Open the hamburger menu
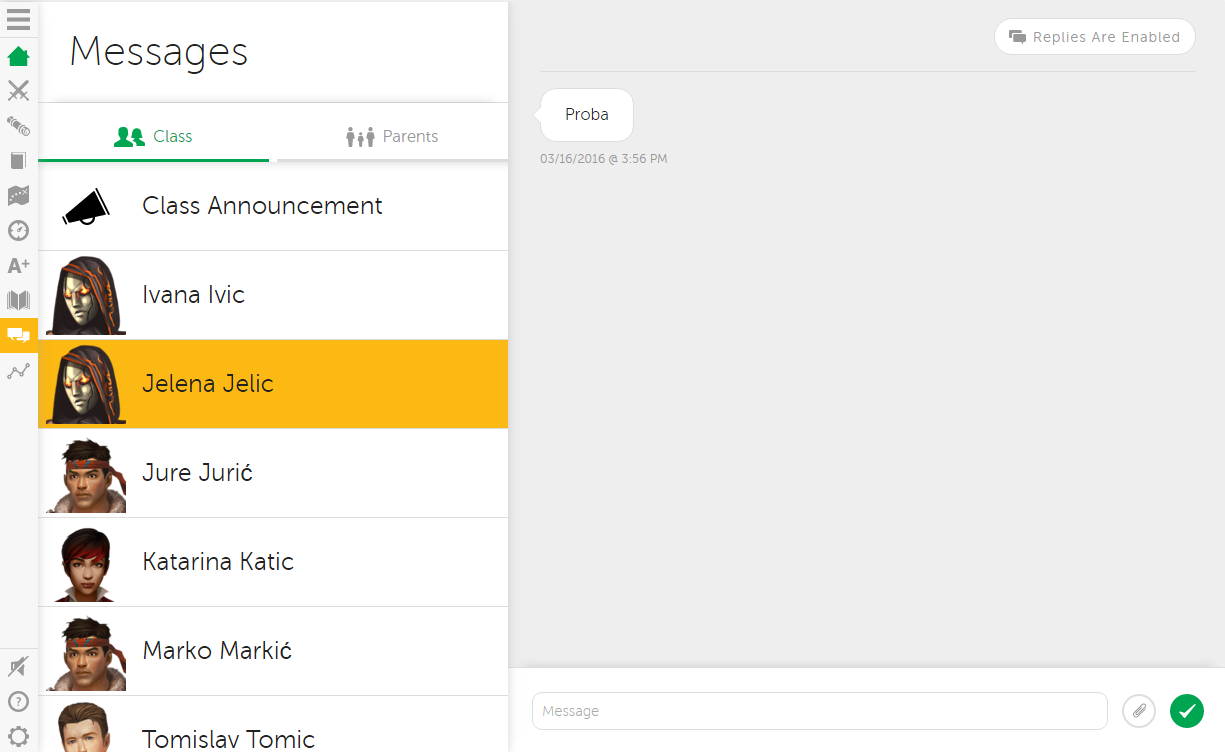Image resolution: width=1225 pixels, height=752 pixels. [x=18, y=19]
